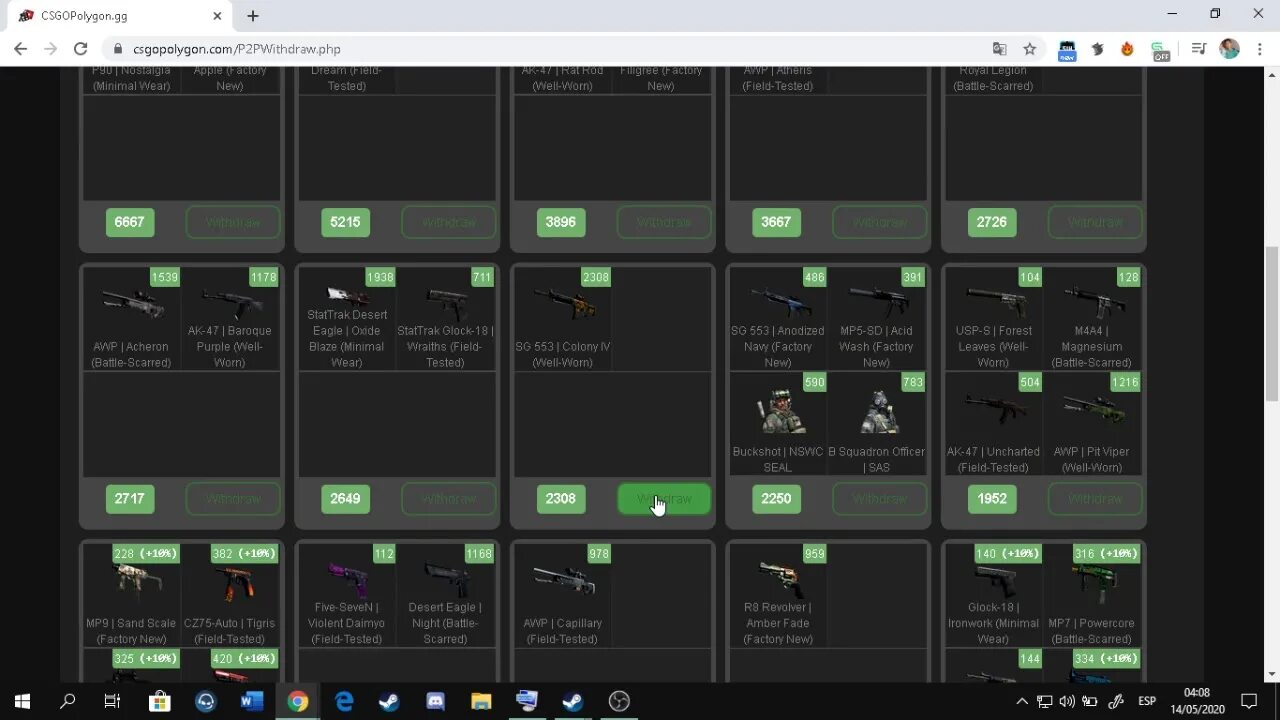Select the AWP Acheron item thumbnail

tap(131, 319)
